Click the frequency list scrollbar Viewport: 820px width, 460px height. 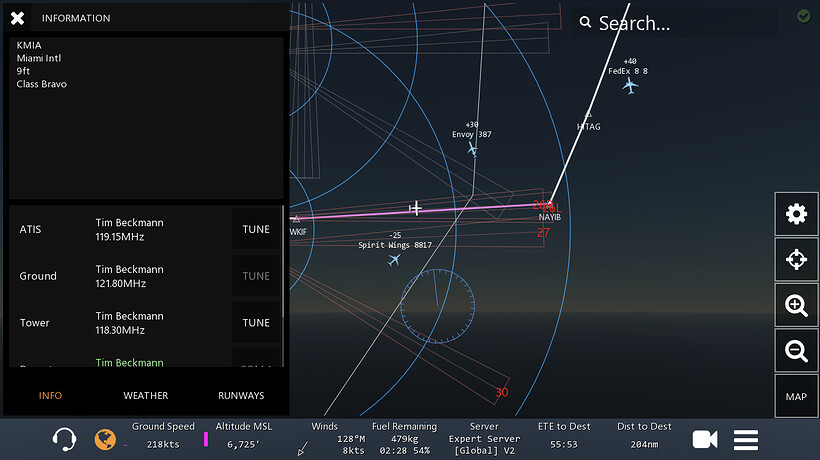point(283,261)
